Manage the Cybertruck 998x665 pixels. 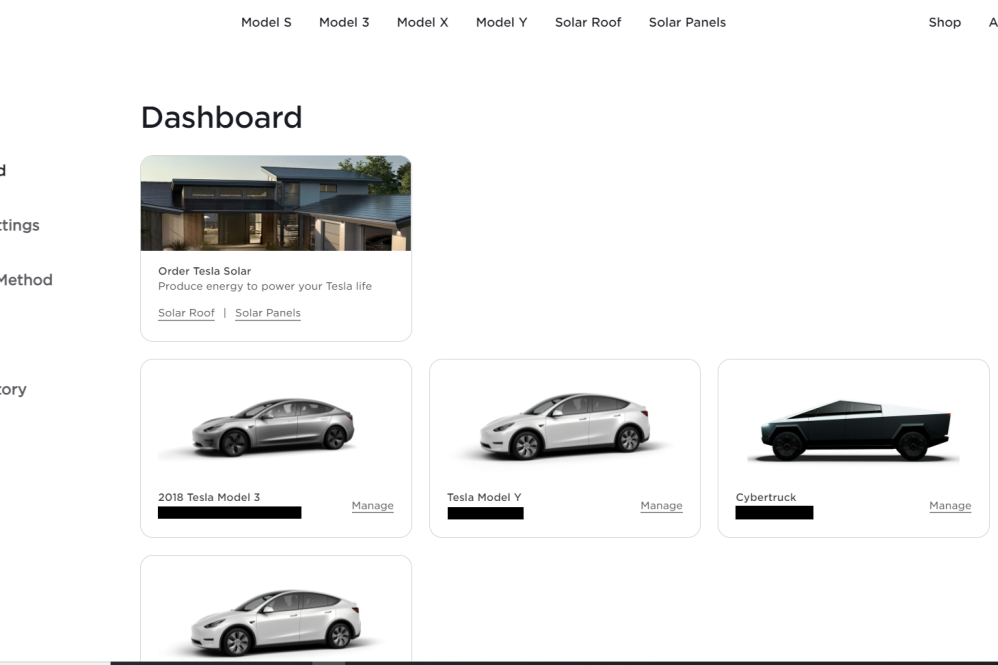[950, 505]
